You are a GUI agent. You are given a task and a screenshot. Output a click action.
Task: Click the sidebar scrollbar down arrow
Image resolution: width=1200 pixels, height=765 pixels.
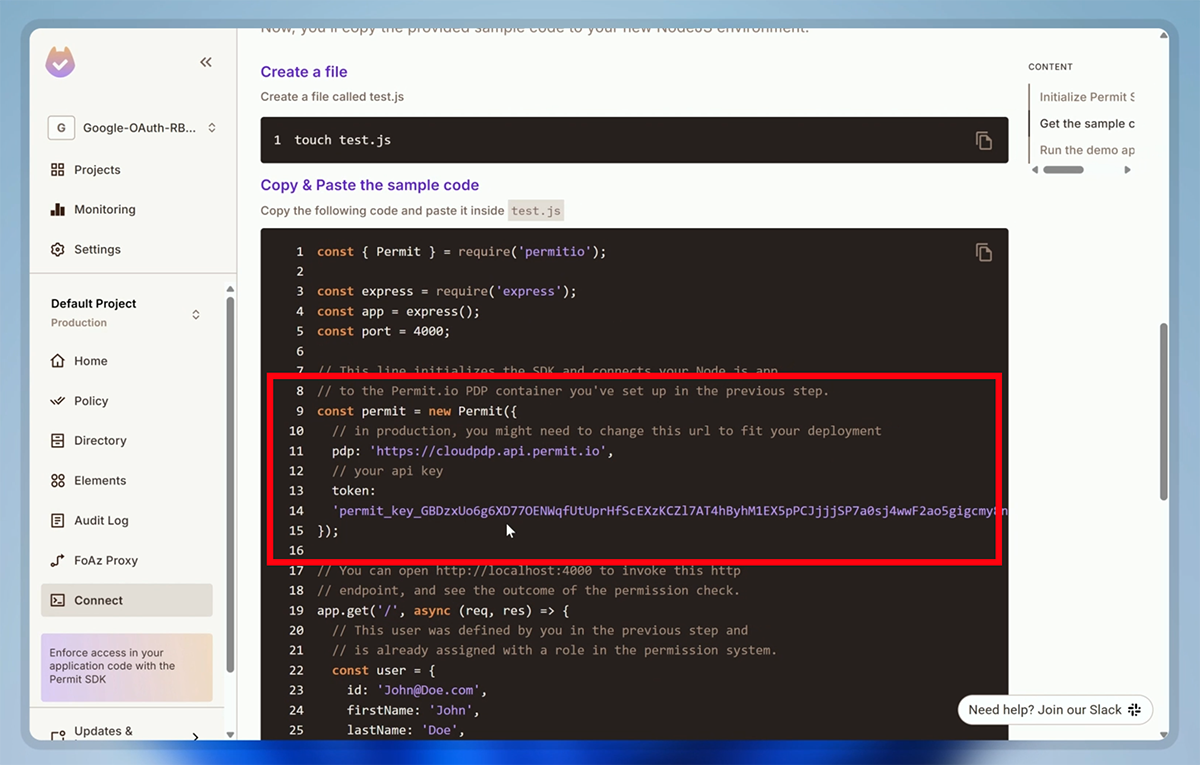(230, 735)
